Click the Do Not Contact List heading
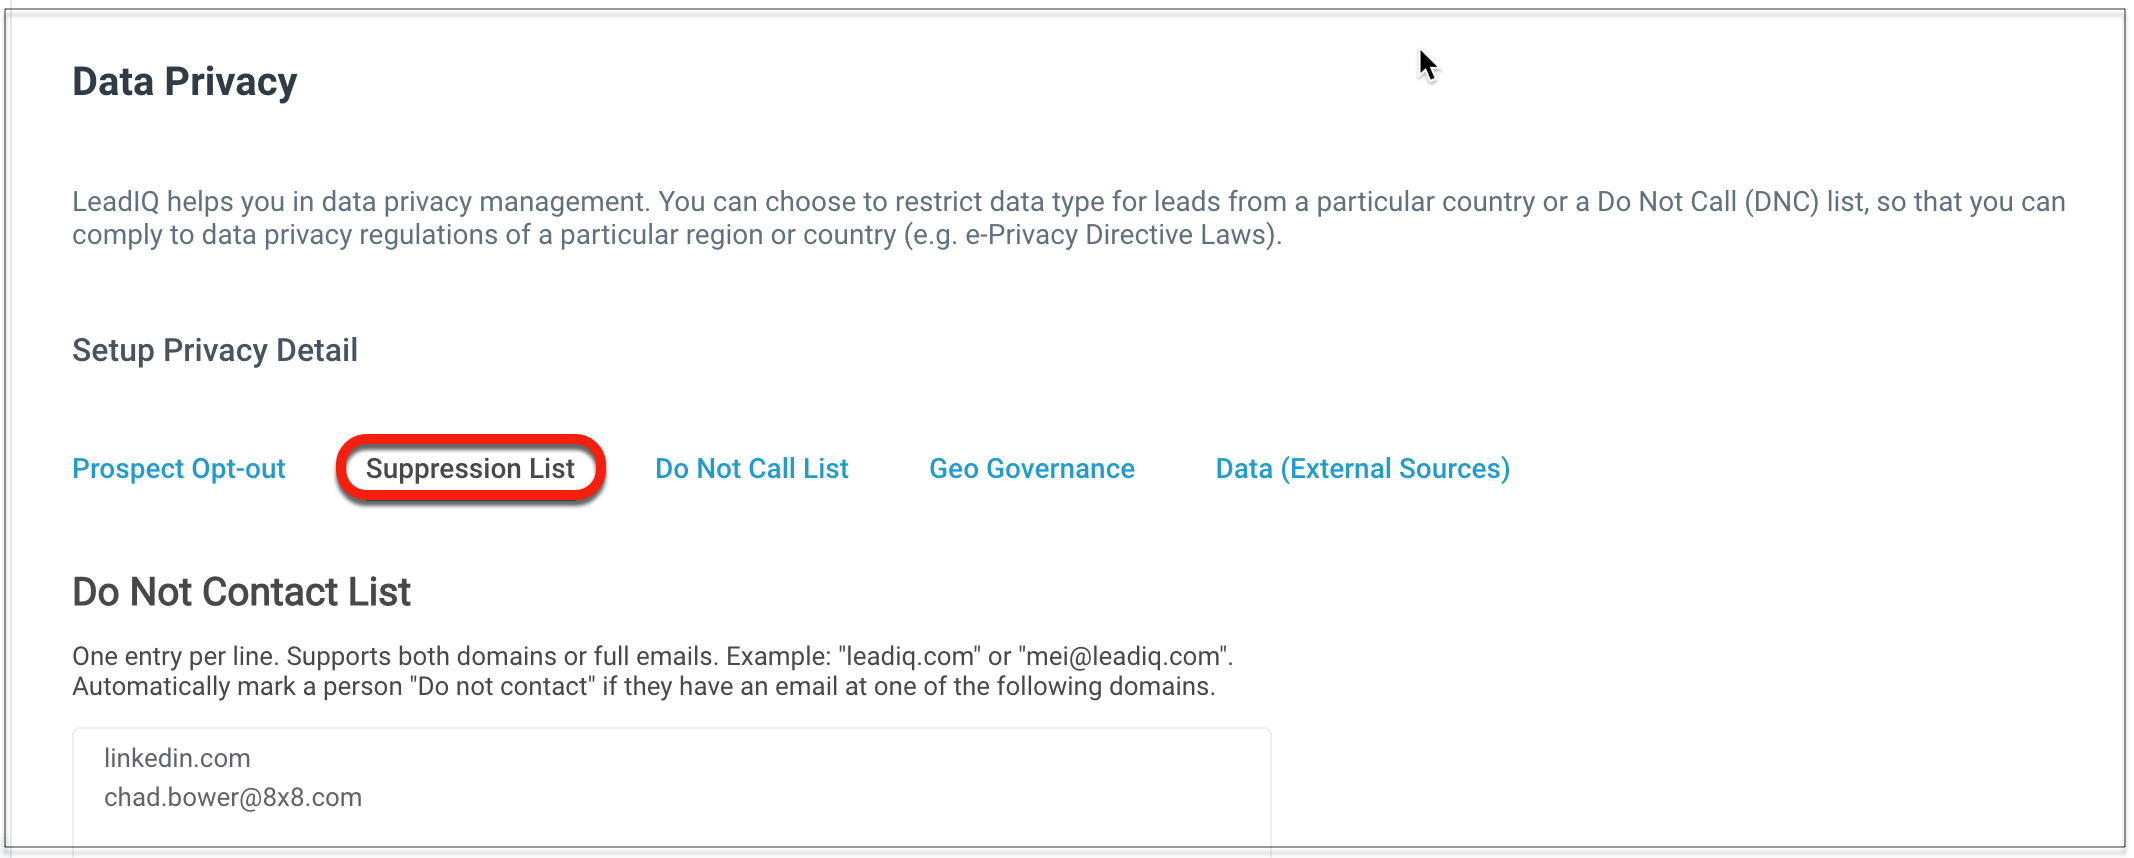Viewport: 2134px width, 858px height. [241, 592]
